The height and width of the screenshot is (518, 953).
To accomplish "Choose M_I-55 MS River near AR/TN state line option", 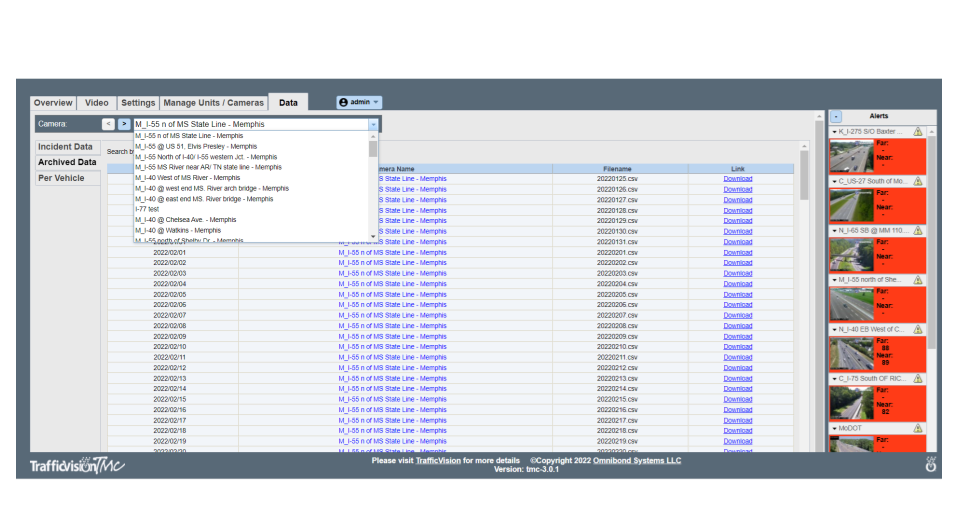I will (x=252, y=167).
